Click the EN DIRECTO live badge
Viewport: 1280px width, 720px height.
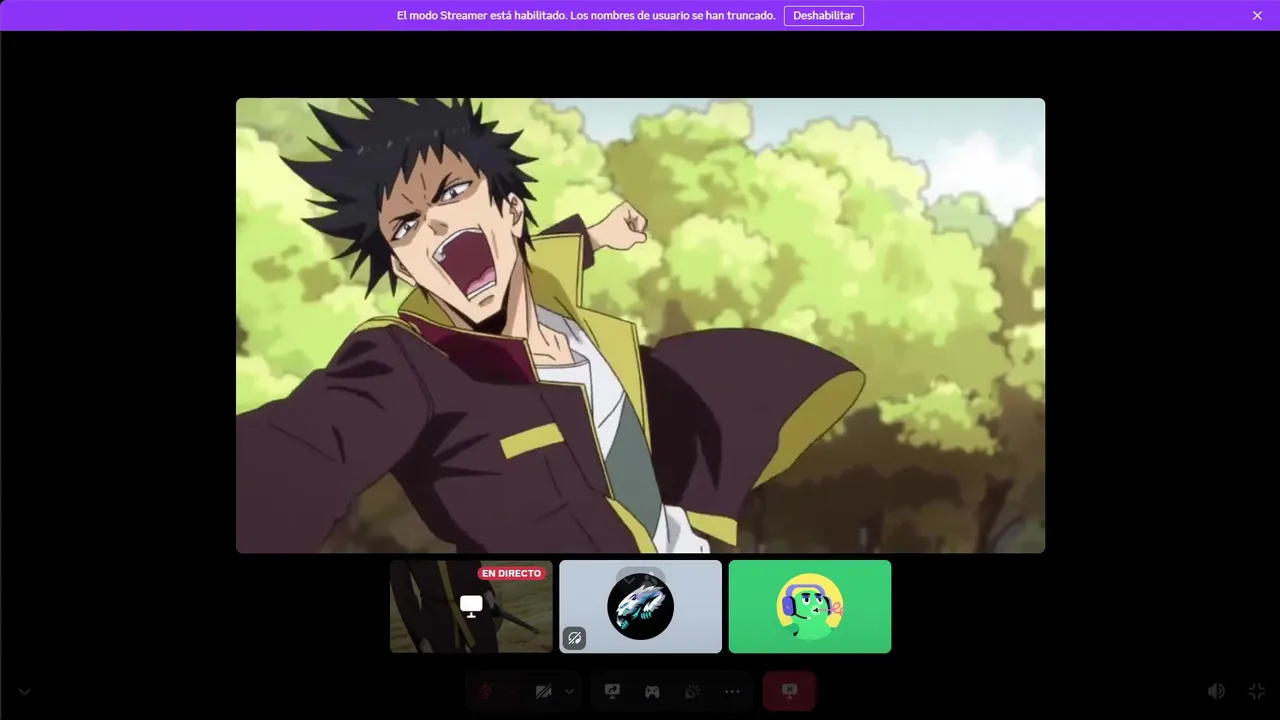(x=511, y=573)
